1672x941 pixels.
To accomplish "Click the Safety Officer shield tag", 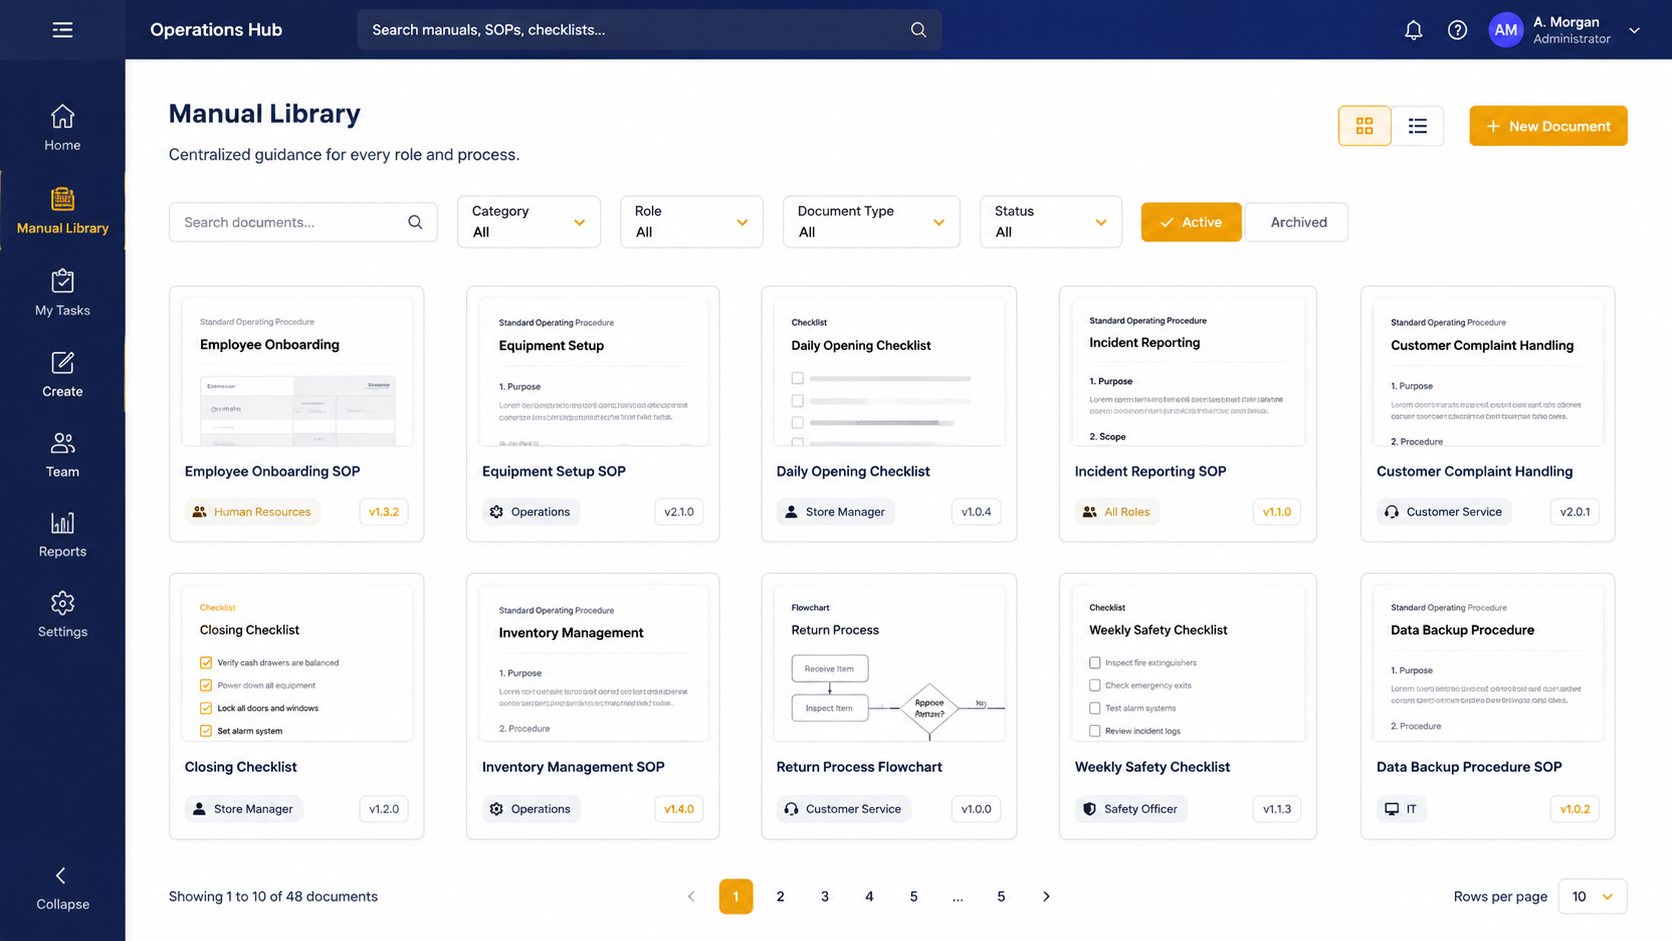I will 1131,809.
